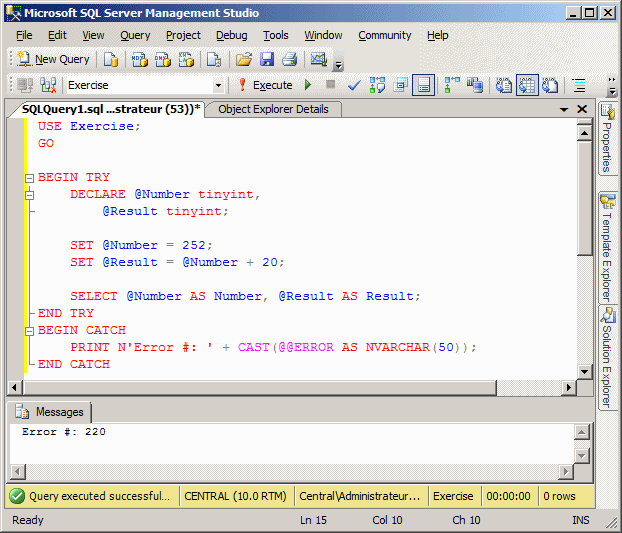
Task: Select Results to File mode
Action: (x=550, y=85)
